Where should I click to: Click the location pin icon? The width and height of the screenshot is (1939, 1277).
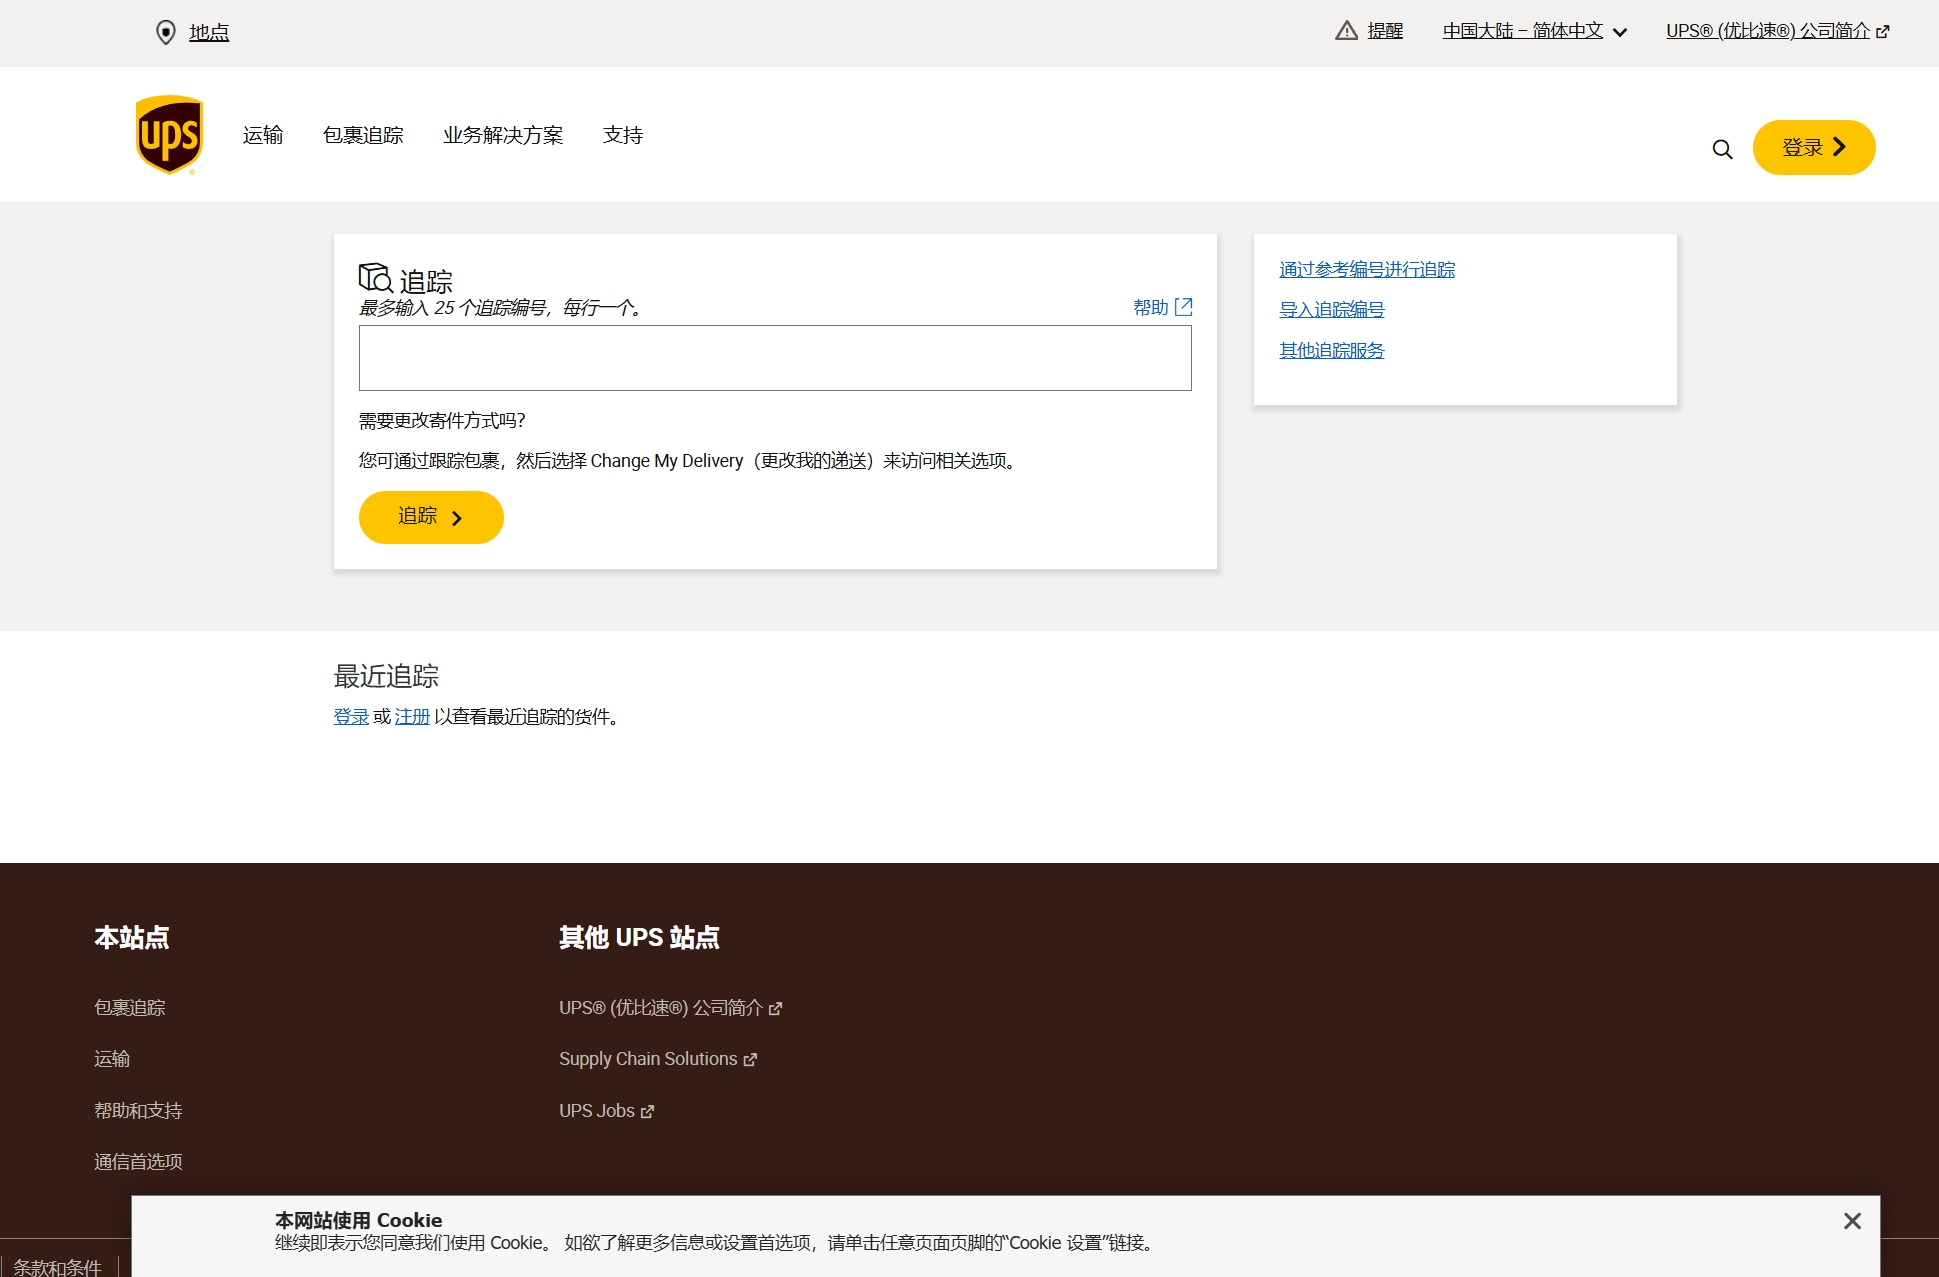tap(166, 33)
